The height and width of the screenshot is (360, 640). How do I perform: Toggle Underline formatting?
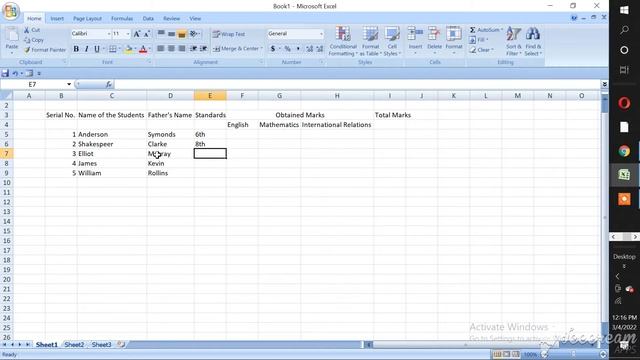(x=97, y=49)
